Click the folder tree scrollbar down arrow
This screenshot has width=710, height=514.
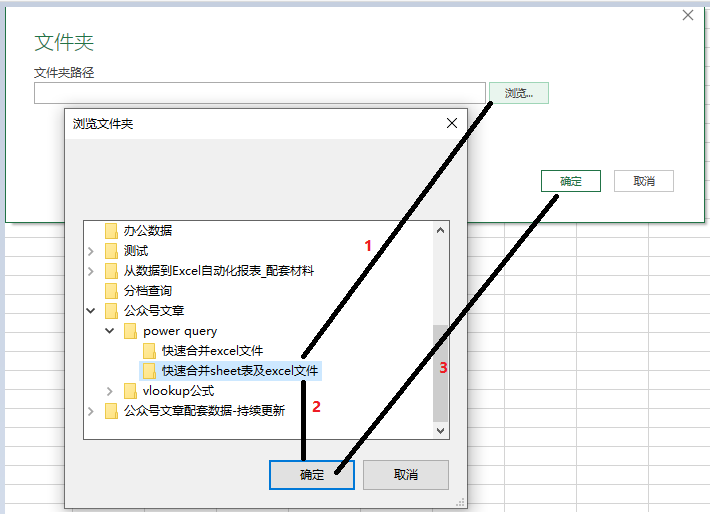click(x=440, y=430)
